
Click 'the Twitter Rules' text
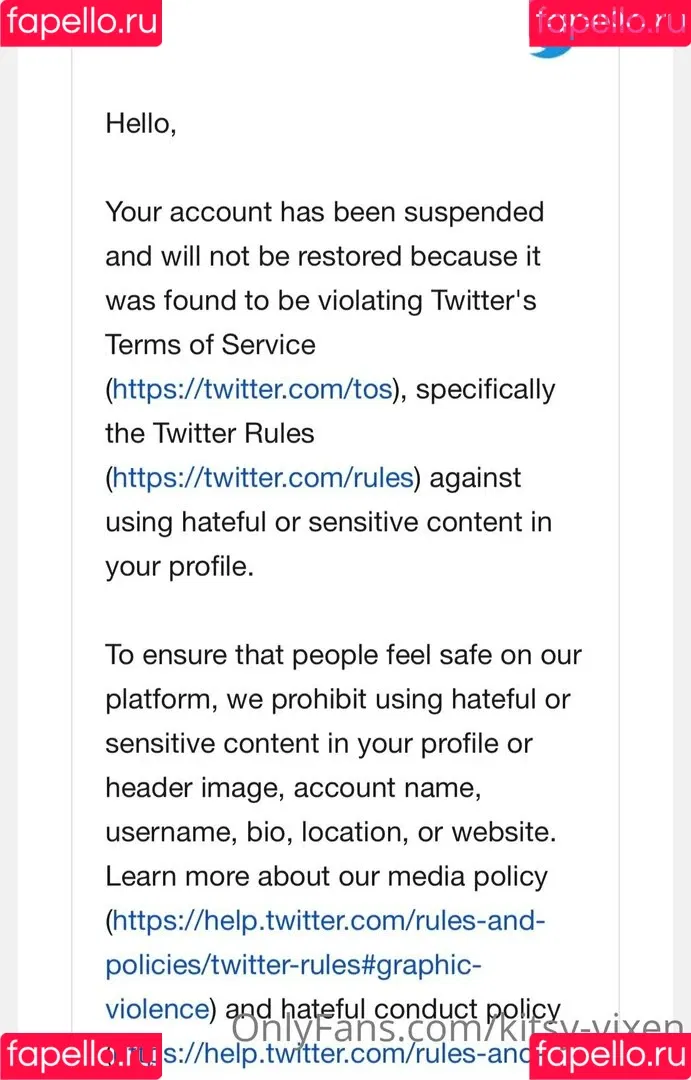pyautogui.click(x=209, y=433)
